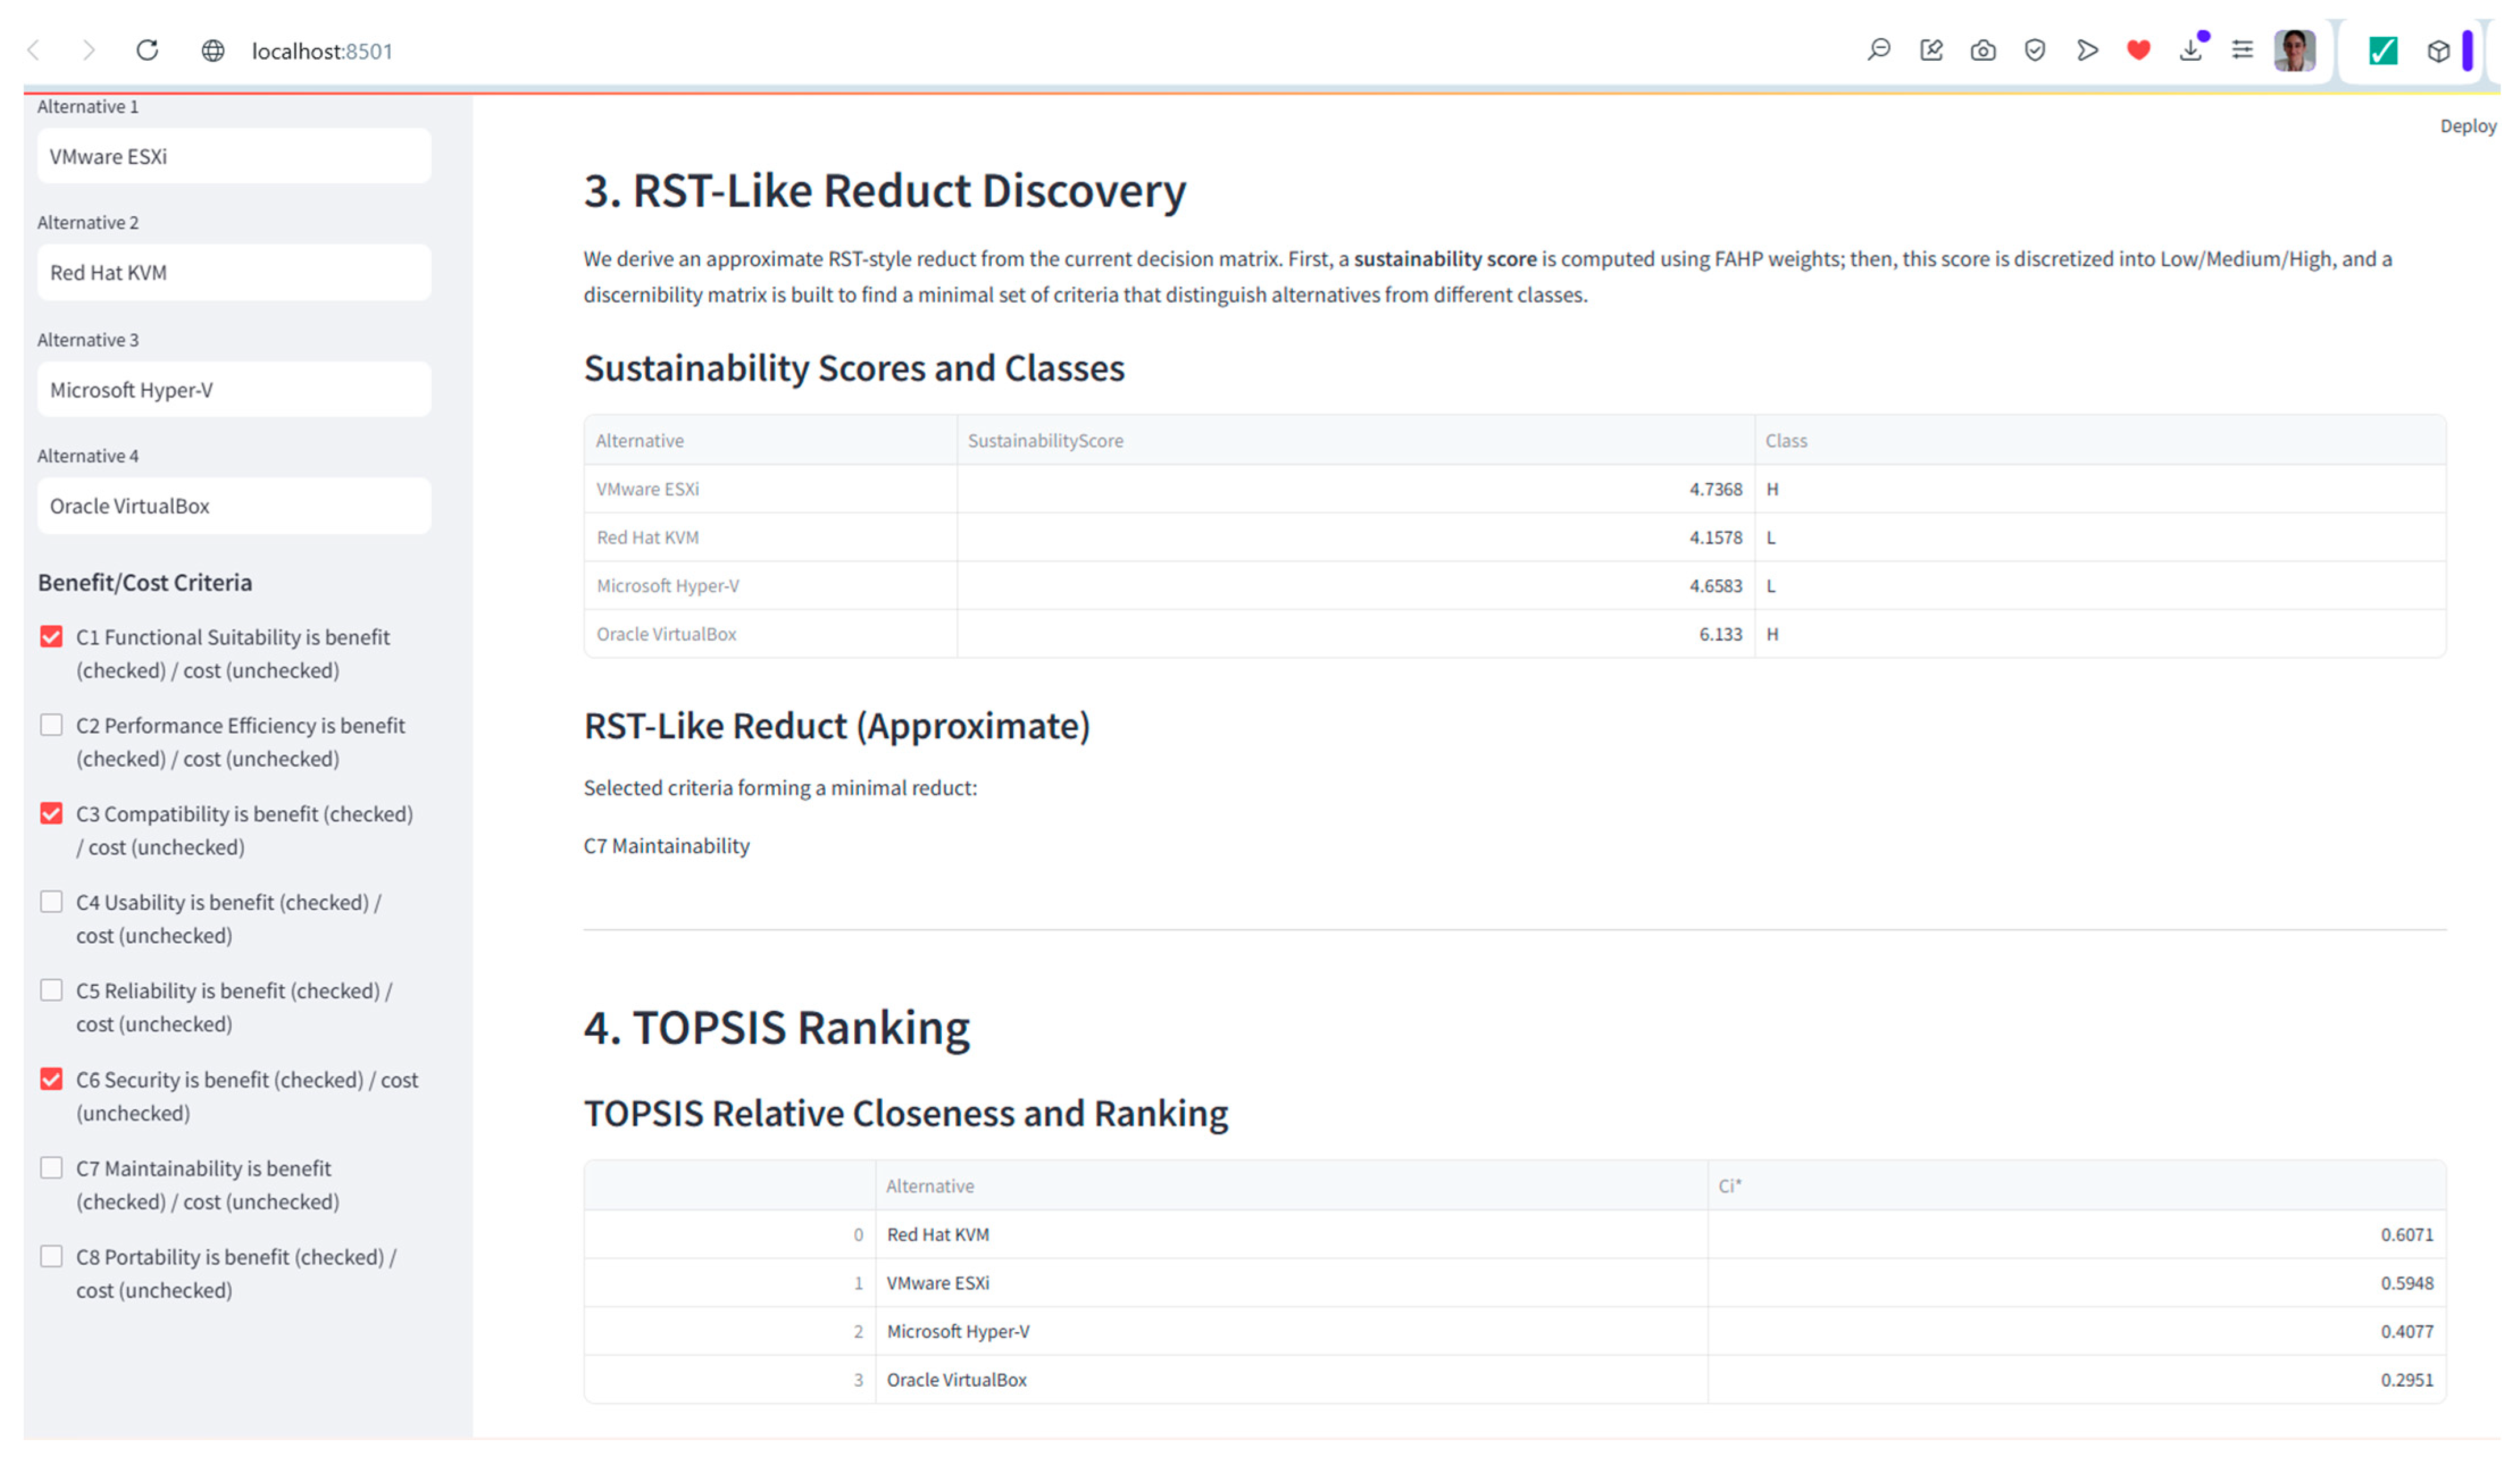Viewport: 2520px width, 1460px height.
Task: Click the Ci* column header in TOPSIS table
Action: tap(1730, 1186)
